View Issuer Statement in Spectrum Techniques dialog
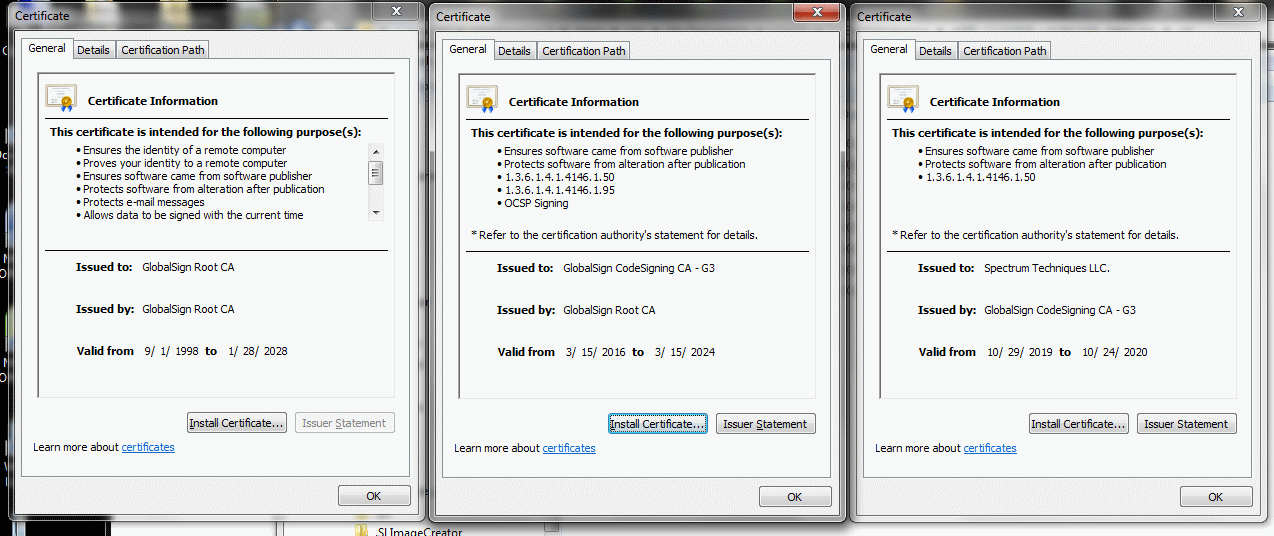 pyautogui.click(x=1187, y=424)
